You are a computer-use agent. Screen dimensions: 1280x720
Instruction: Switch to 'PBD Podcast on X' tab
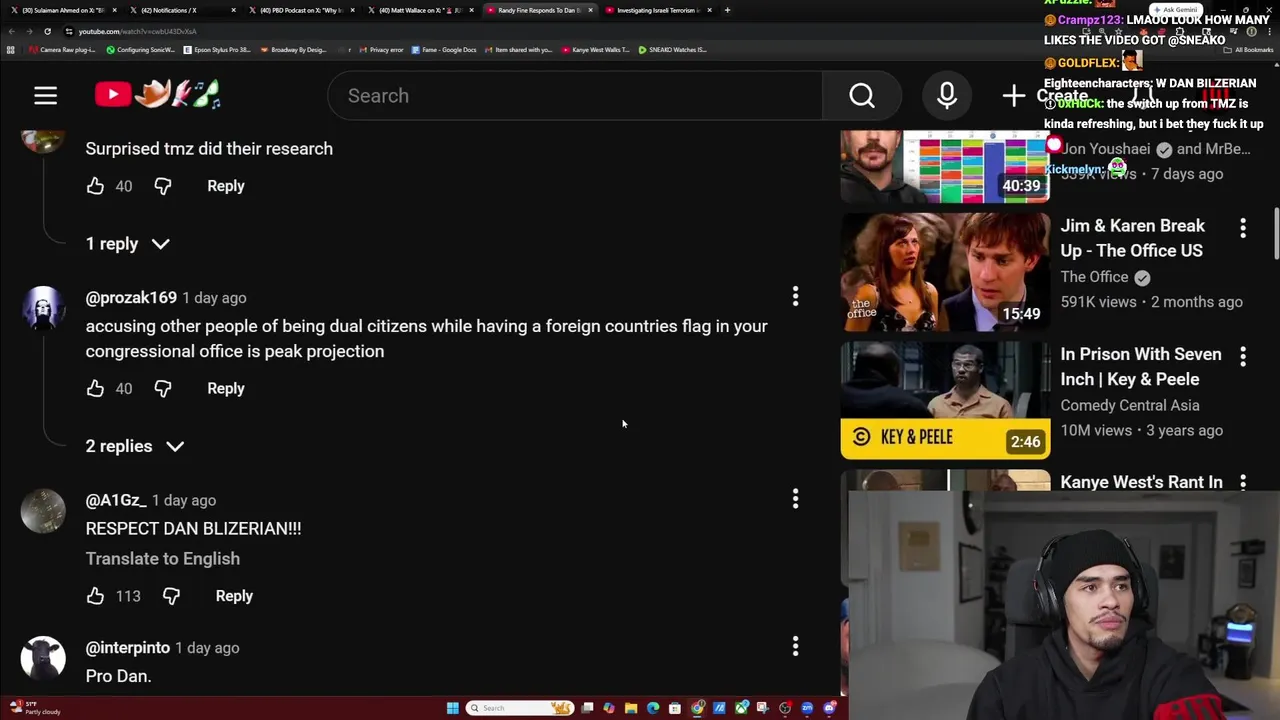tap(301, 10)
